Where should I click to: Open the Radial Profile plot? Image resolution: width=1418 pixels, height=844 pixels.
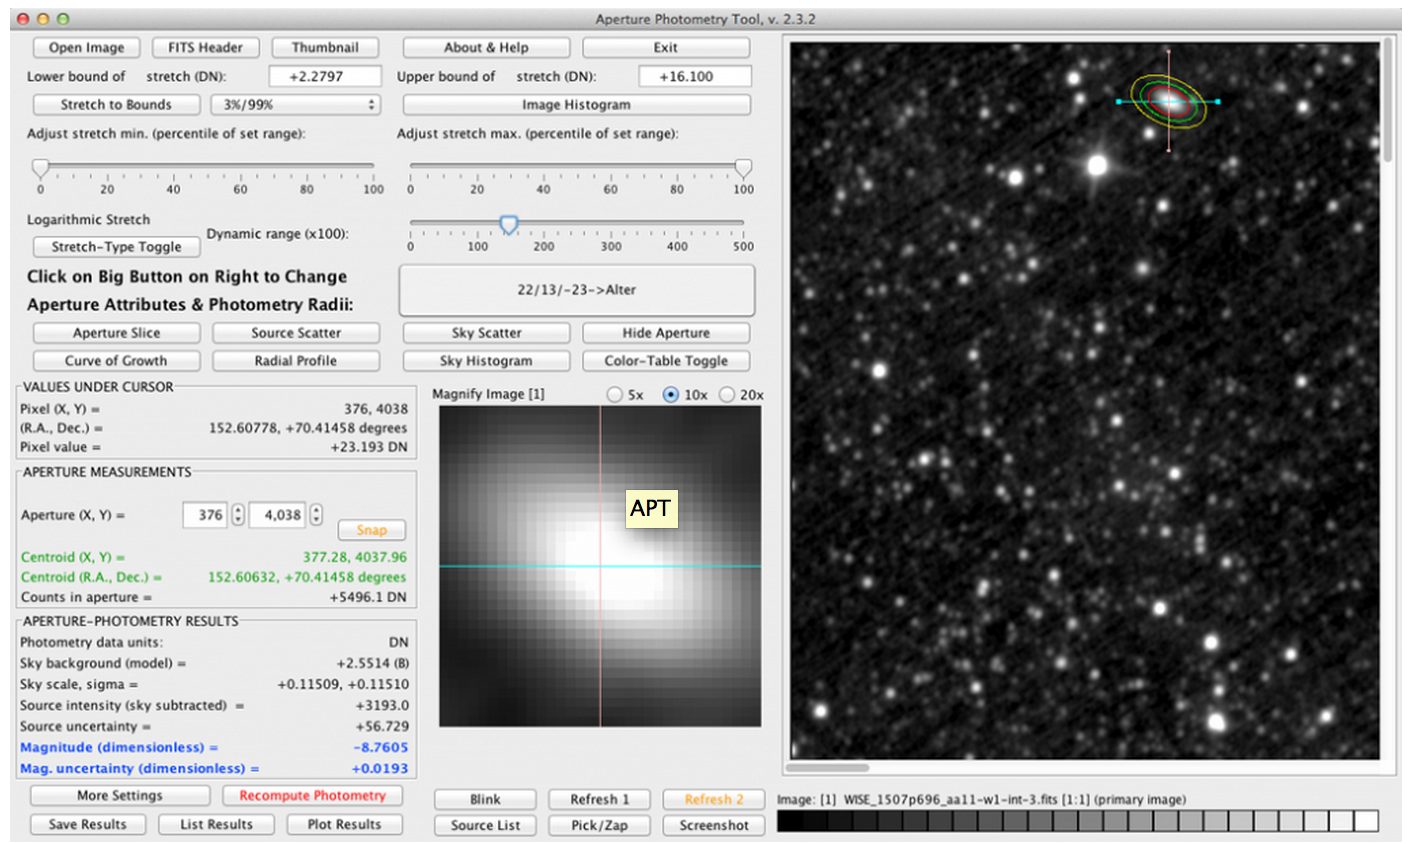(x=296, y=360)
